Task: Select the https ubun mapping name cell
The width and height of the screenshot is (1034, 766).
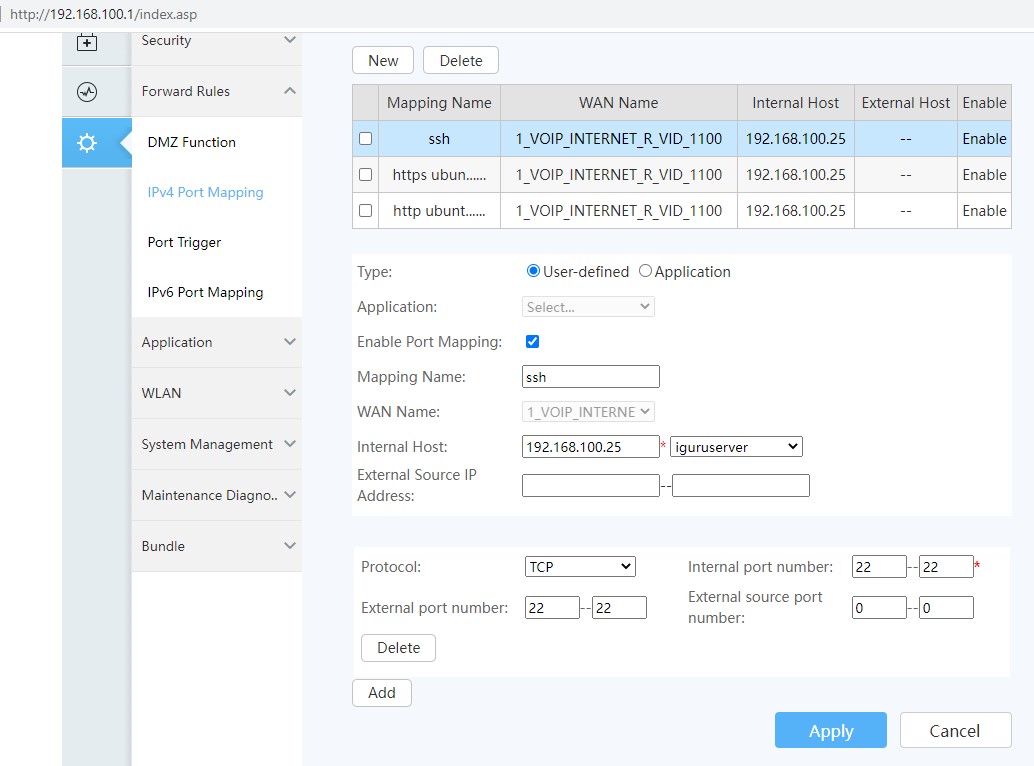Action: tap(439, 175)
